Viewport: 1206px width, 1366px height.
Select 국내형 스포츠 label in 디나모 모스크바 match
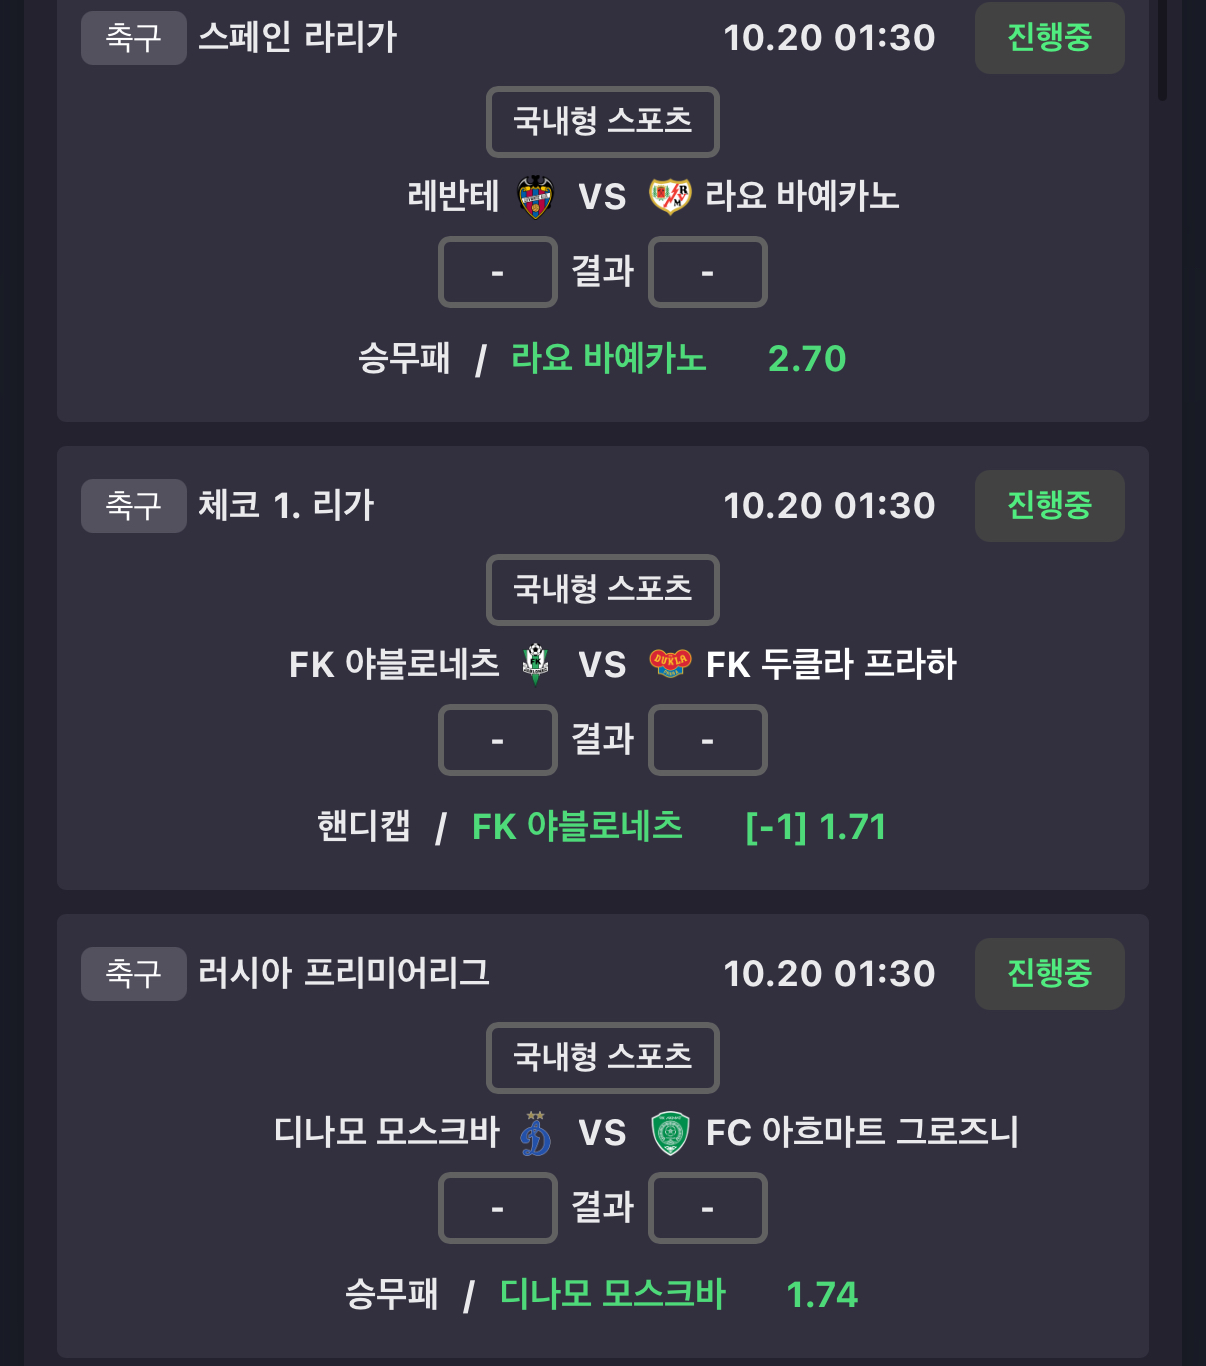(x=602, y=1058)
